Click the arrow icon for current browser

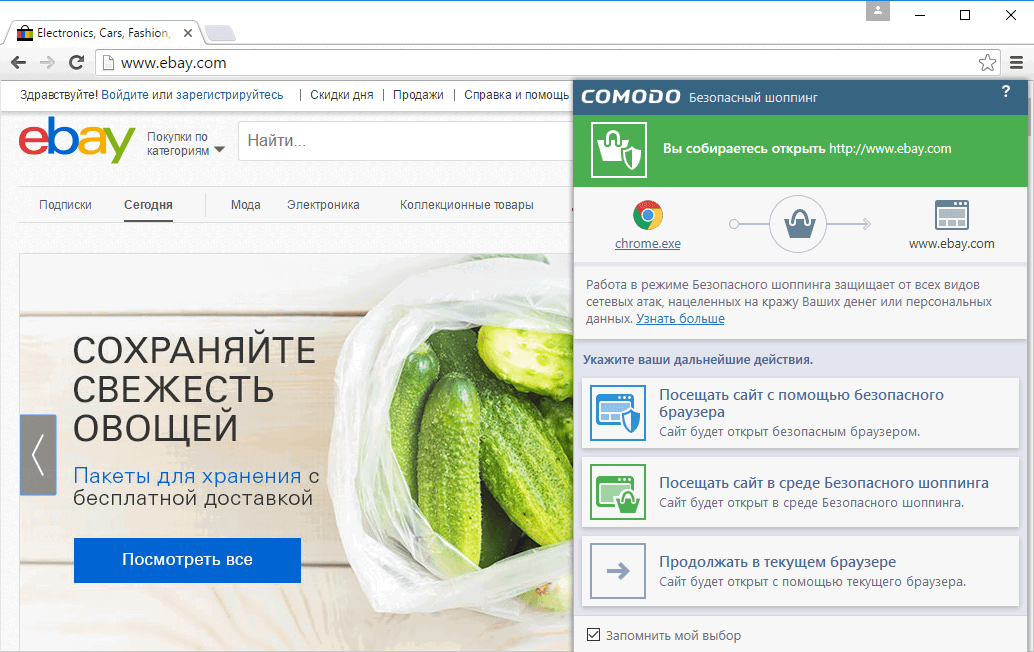pos(618,571)
